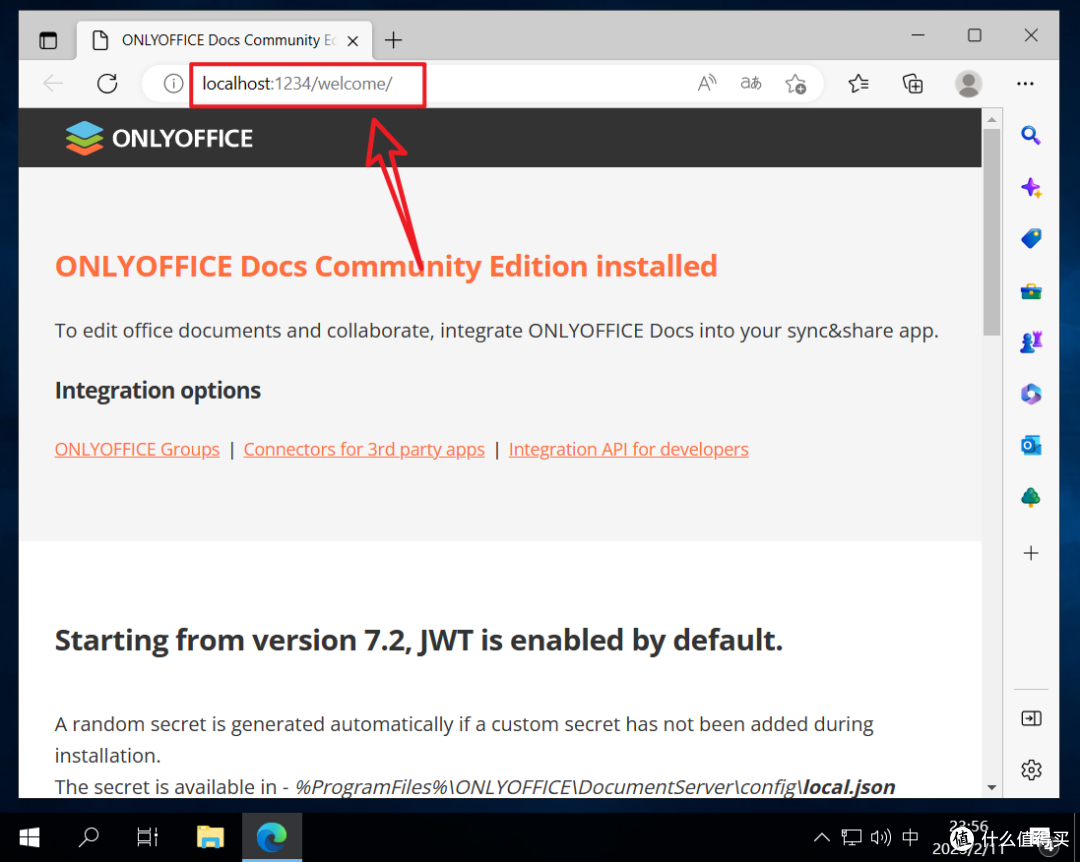Show hidden system tray icons
This screenshot has height=862, width=1080.
click(x=821, y=838)
